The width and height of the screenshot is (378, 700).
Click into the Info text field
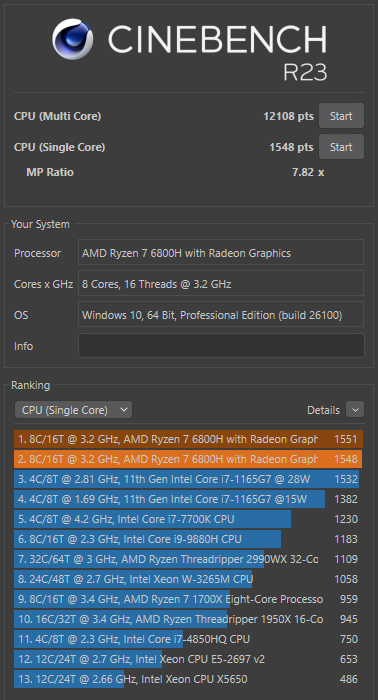tap(221, 346)
